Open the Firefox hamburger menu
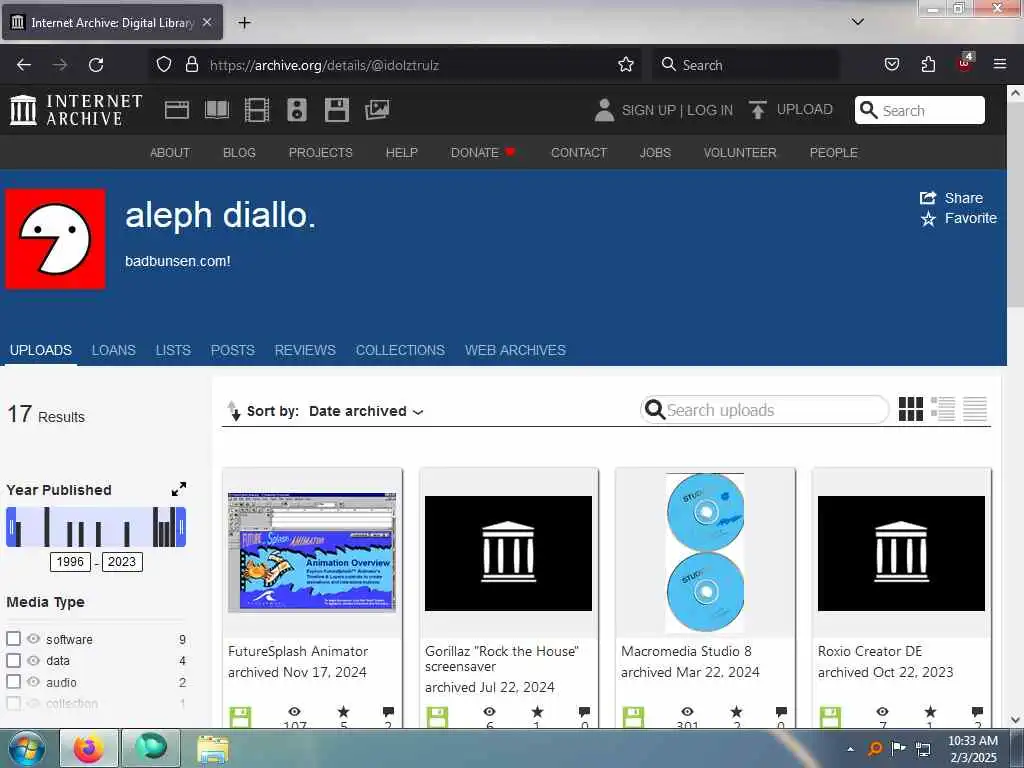The height and width of the screenshot is (768, 1024). coord(999,64)
